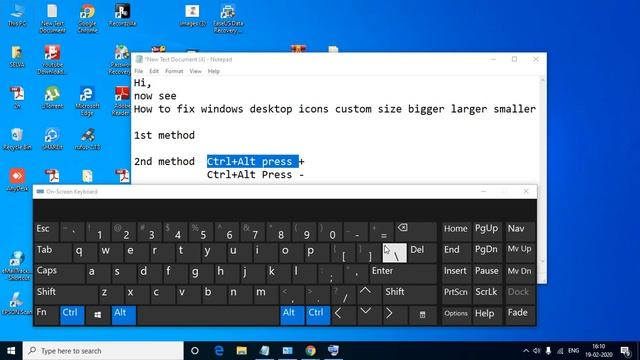
Task: Open Windows Start button
Action: pos(11,351)
